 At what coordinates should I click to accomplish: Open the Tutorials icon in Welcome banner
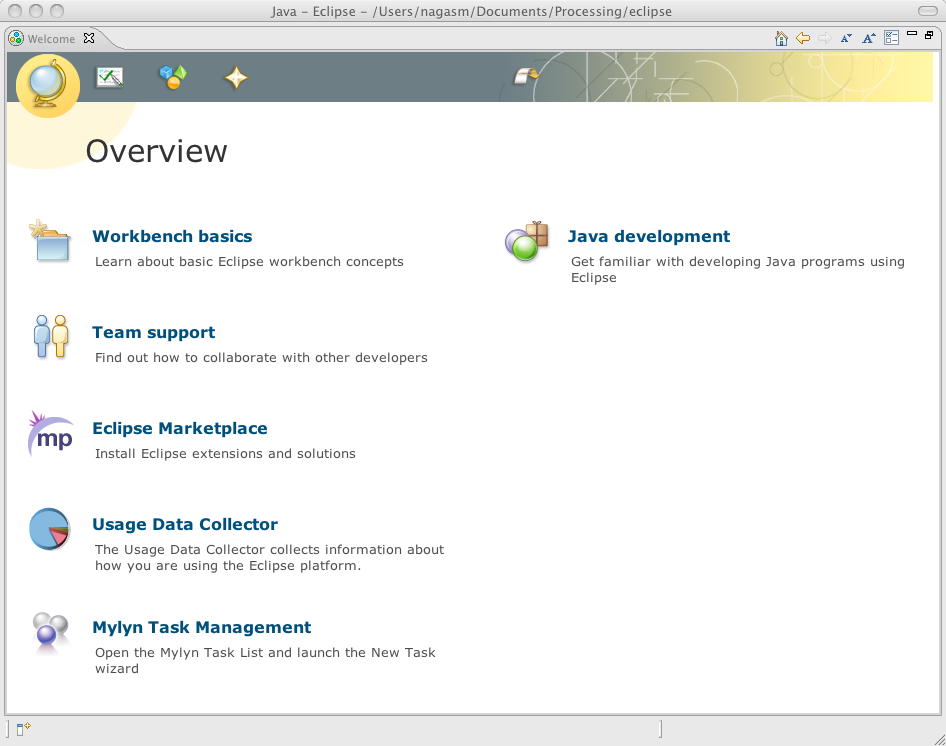(110, 77)
